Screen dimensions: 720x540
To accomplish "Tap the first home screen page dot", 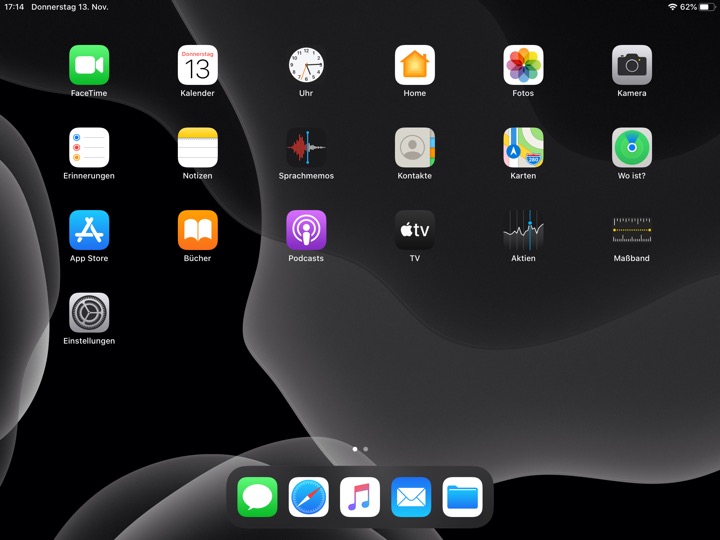I will [x=355, y=449].
